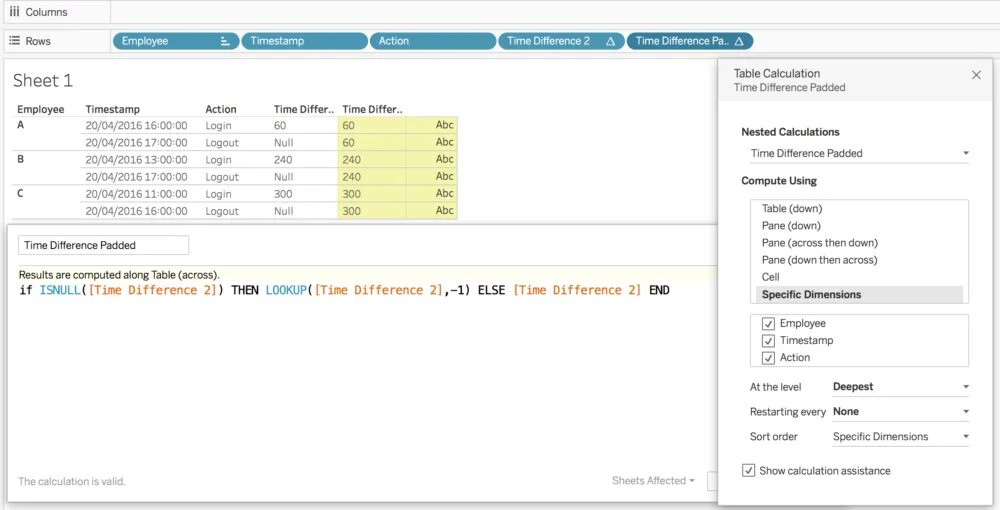Click 'Results are computed along Table (across)' message
1000x510 pixels.
(119, 275)
